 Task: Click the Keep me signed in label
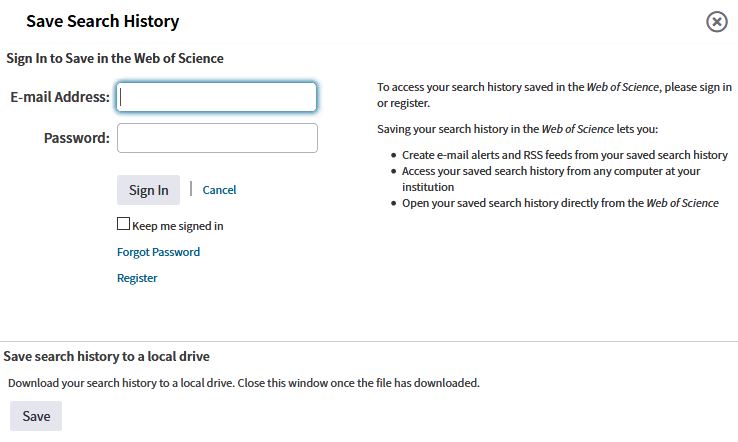point(177,226)
